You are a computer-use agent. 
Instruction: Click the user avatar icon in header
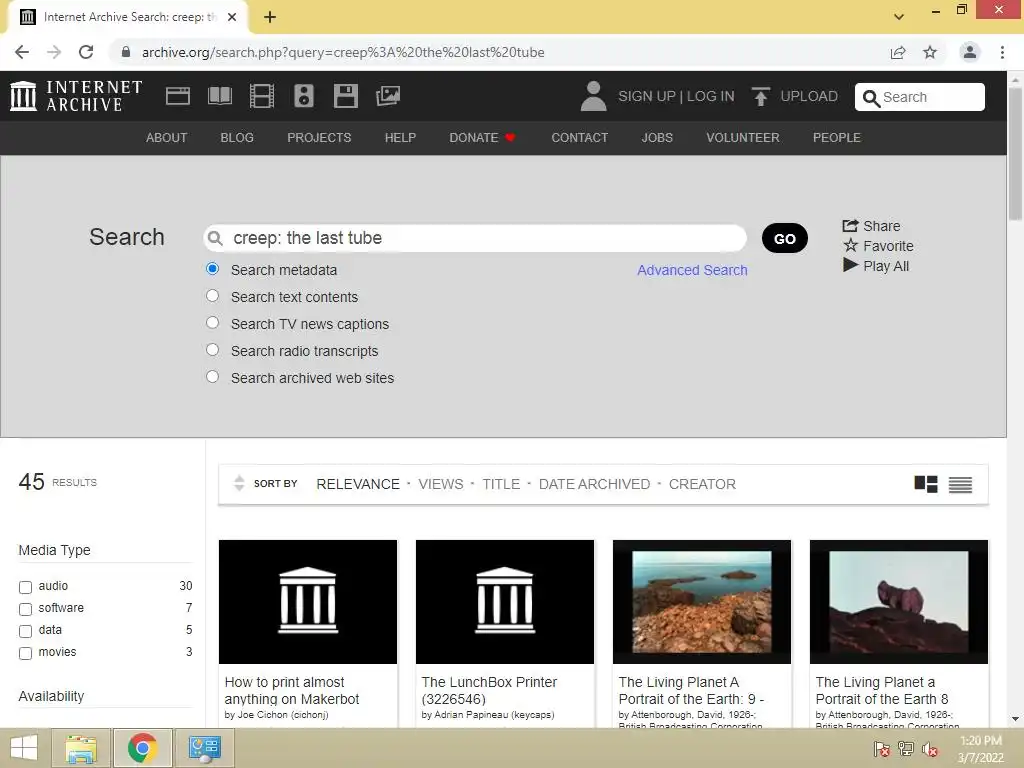(x=593, y=96)
